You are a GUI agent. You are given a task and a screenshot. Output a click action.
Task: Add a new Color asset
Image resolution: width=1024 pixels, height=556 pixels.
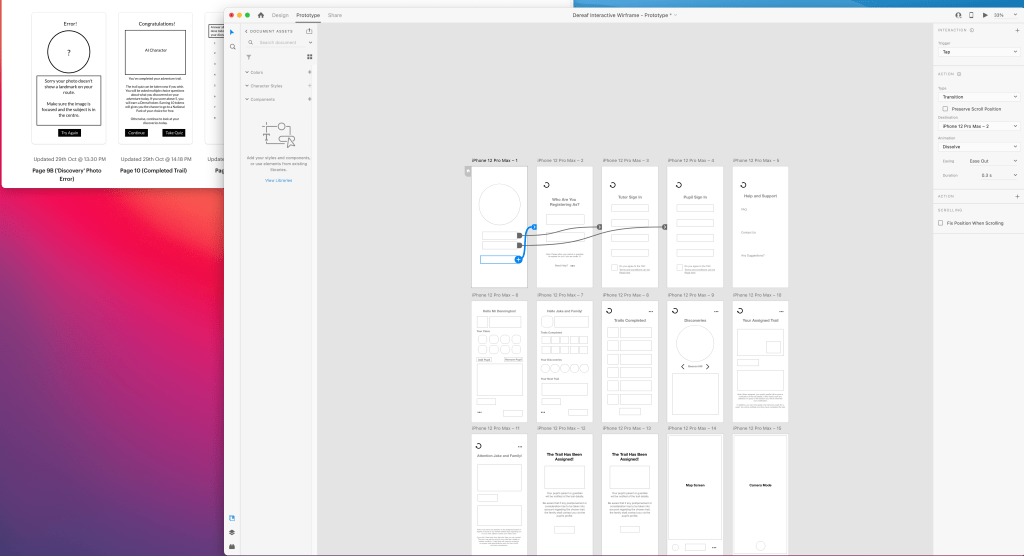(x=309, y=72)
